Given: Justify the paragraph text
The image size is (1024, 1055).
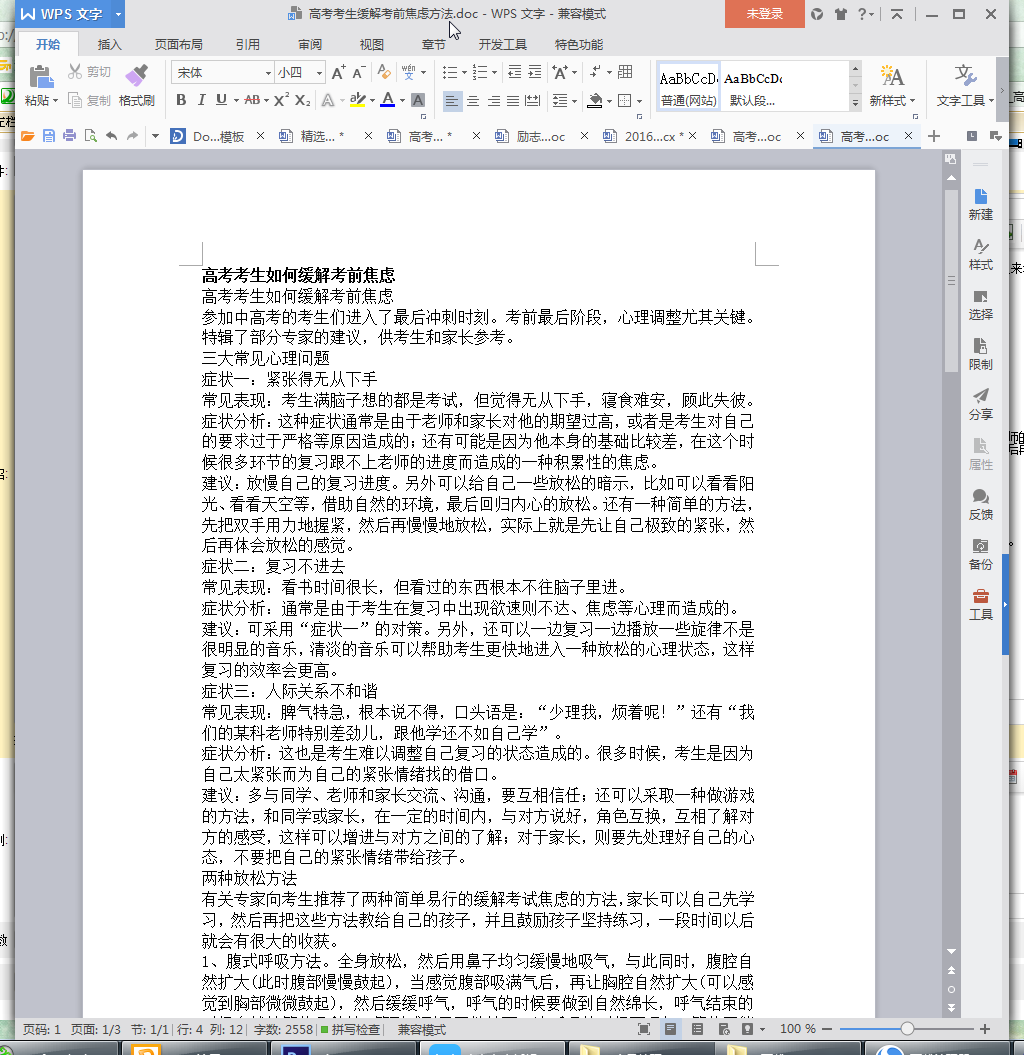Looking at the screenshot, I should click(x=513, y=101).
